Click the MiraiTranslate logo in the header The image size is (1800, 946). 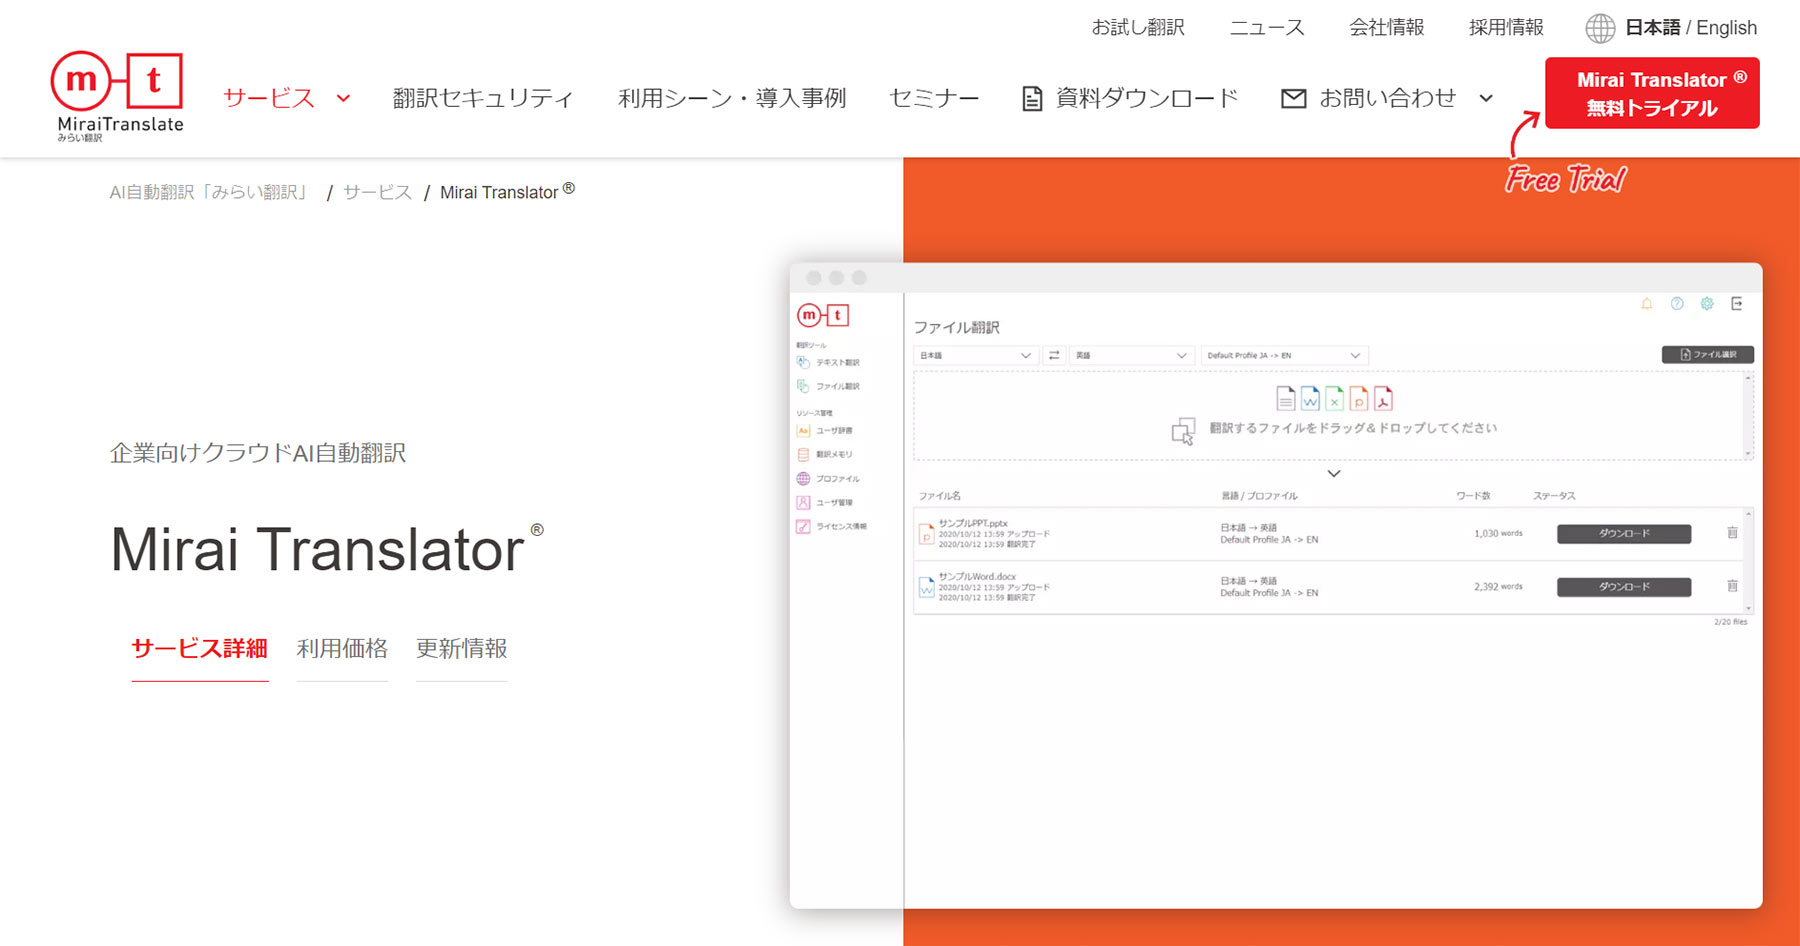coord(117,96)
